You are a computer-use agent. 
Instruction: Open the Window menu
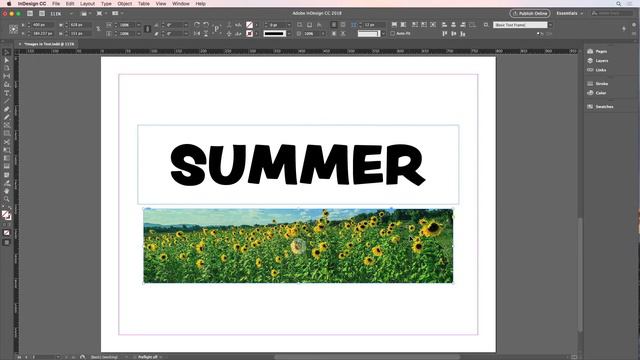click(181, 4)
